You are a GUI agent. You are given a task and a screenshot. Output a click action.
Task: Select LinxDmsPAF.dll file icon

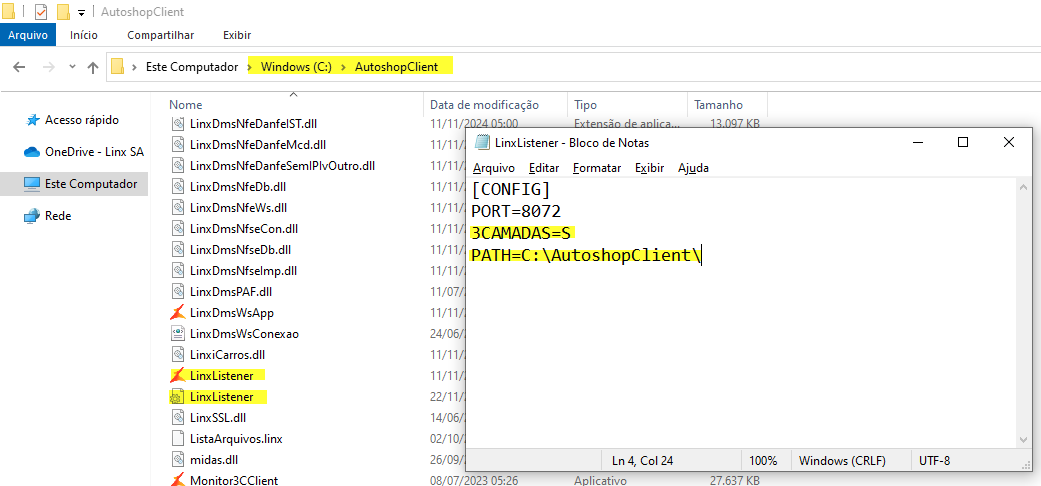pos(177,291)
